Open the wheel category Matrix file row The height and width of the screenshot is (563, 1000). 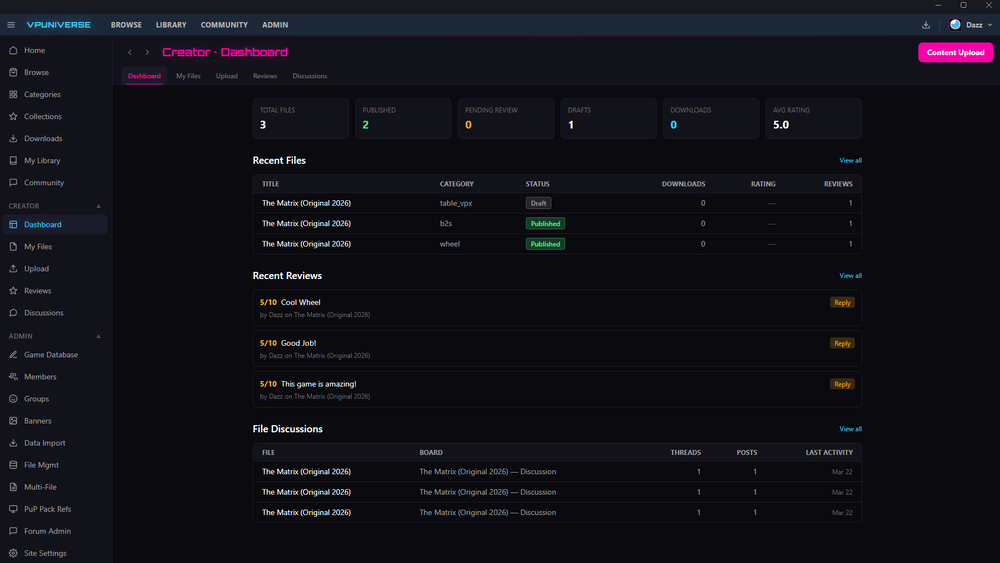tap(557, 244)
